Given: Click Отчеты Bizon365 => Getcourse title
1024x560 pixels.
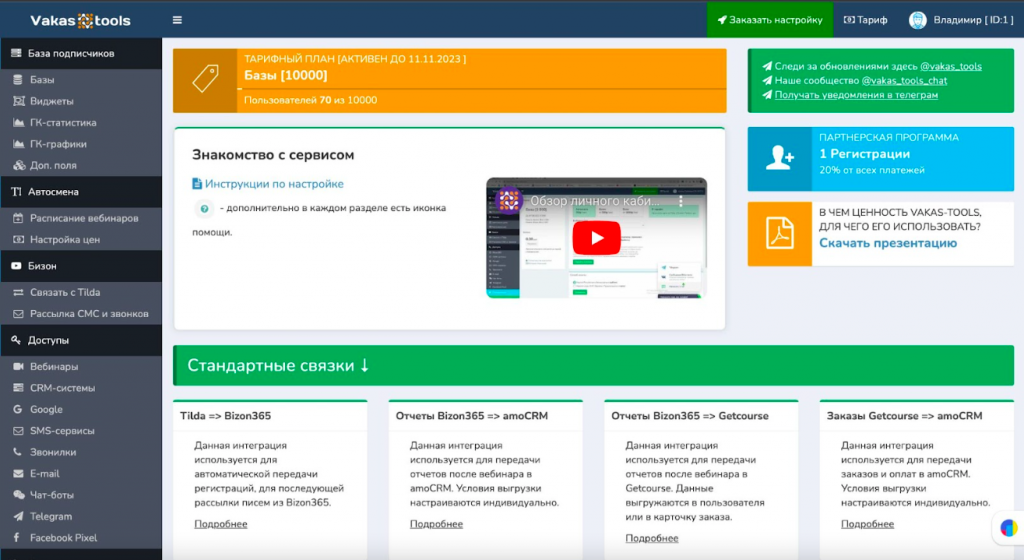Looking at the screenshot, I should tap(690, 416).
